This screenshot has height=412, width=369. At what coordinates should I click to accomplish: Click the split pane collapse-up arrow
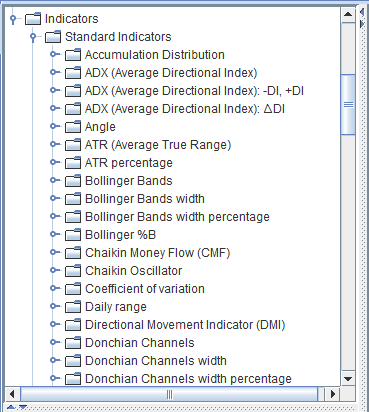coord(11,407)
